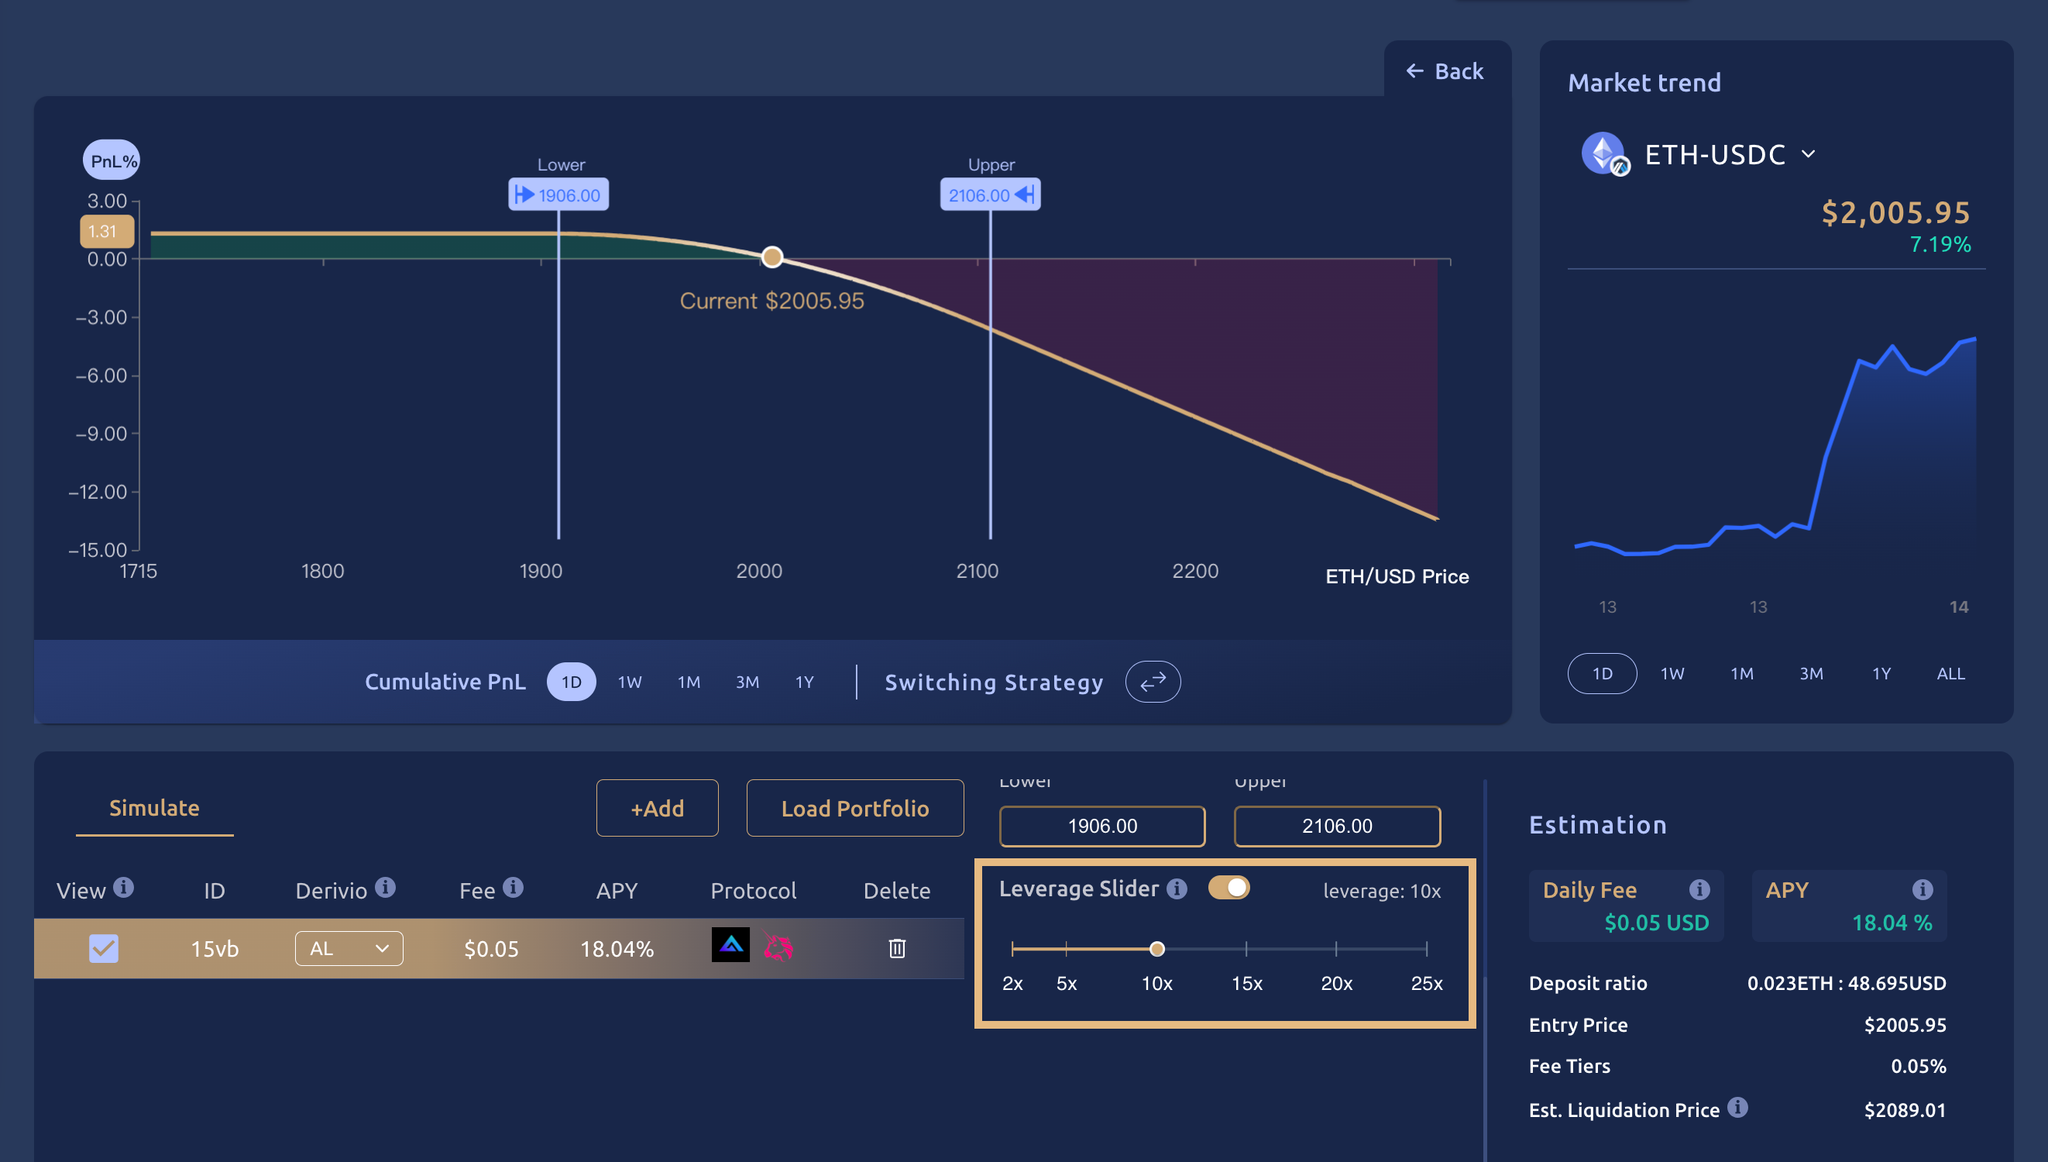
Task: Click the Entry Price $2005.95 value
Action: click(1905, 1025)
